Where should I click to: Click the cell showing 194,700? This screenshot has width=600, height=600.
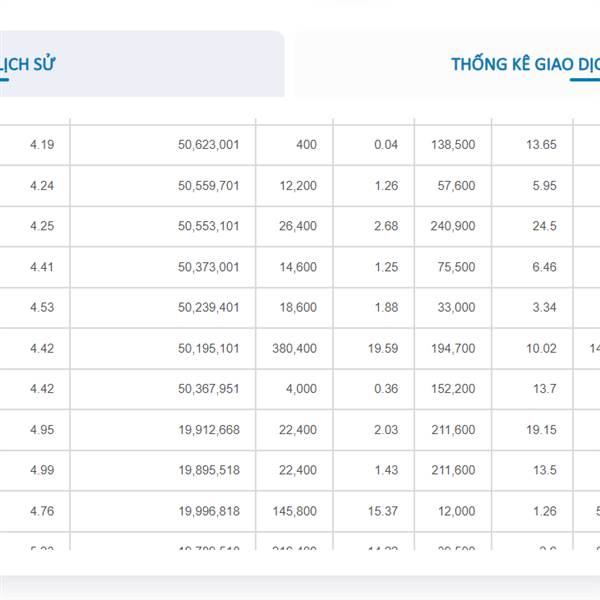tap(453, 349)
